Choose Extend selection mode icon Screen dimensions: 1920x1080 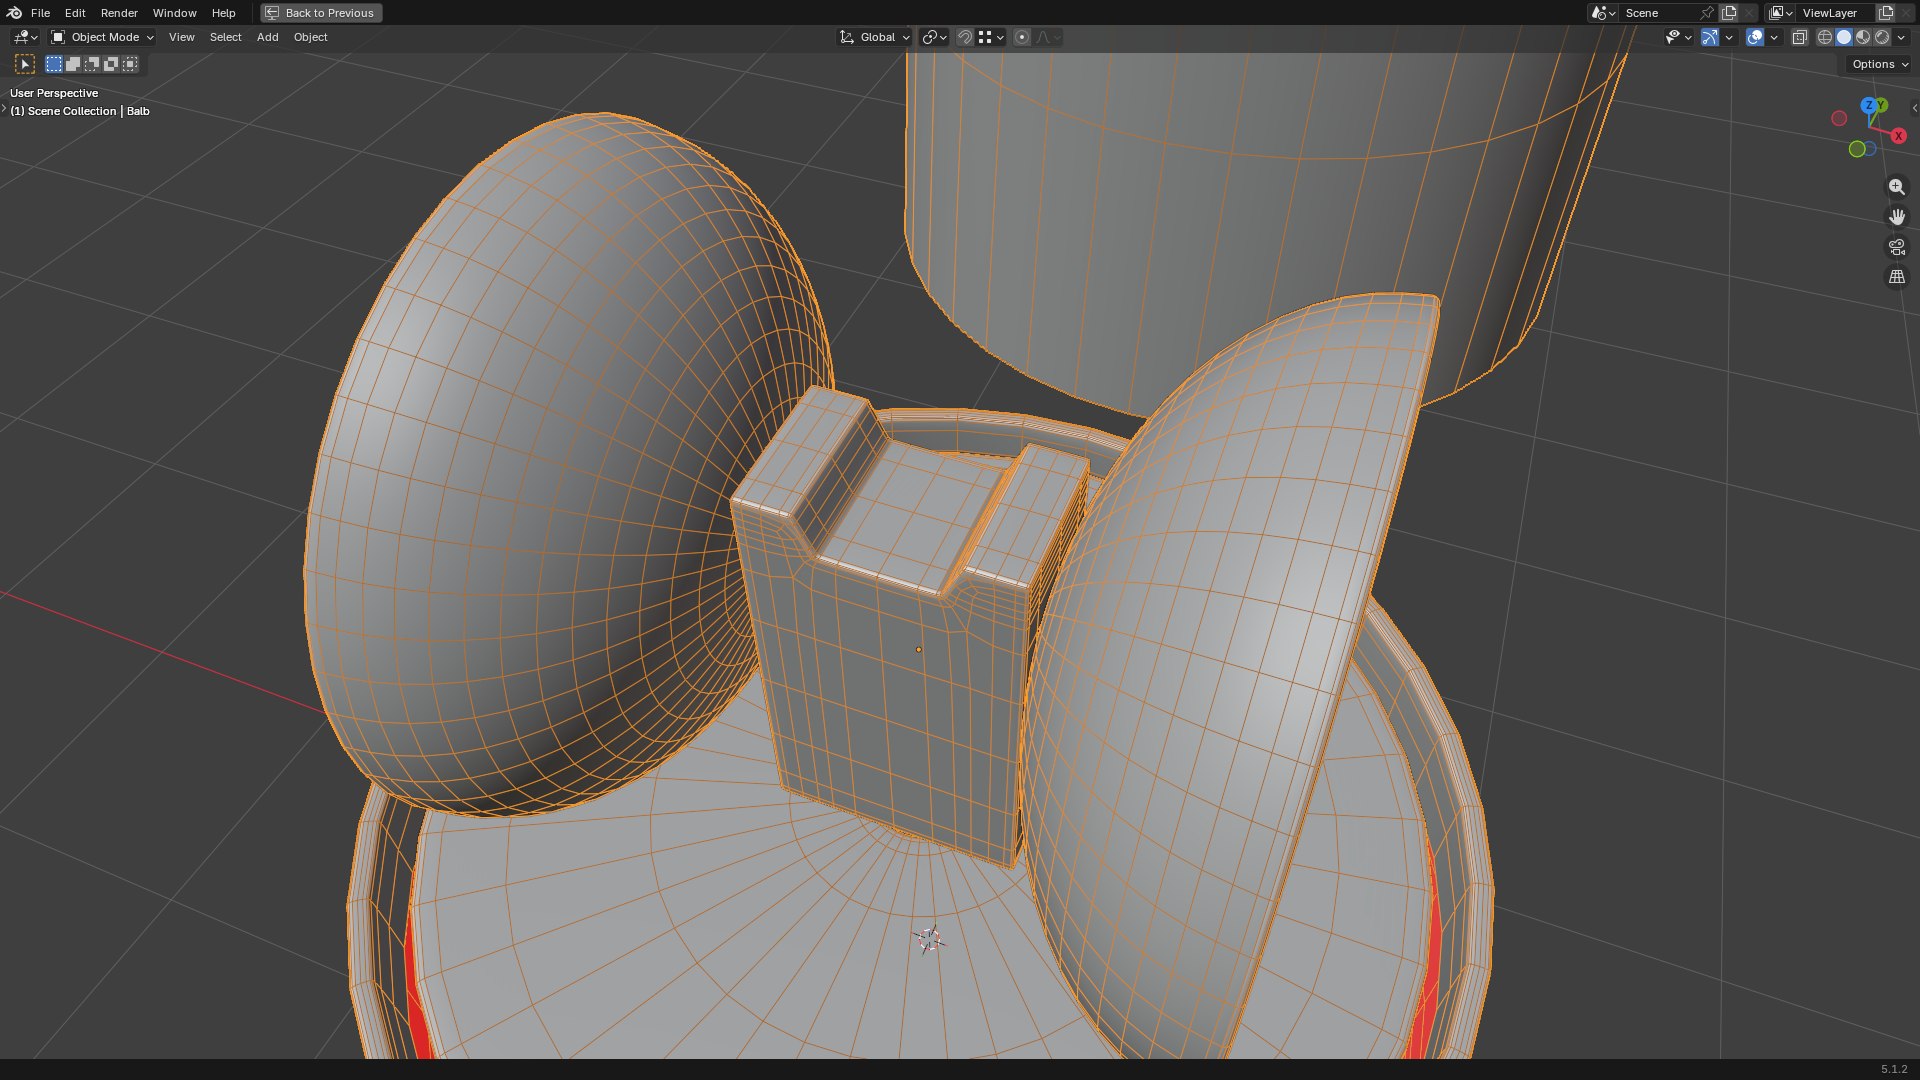(73, 64)
